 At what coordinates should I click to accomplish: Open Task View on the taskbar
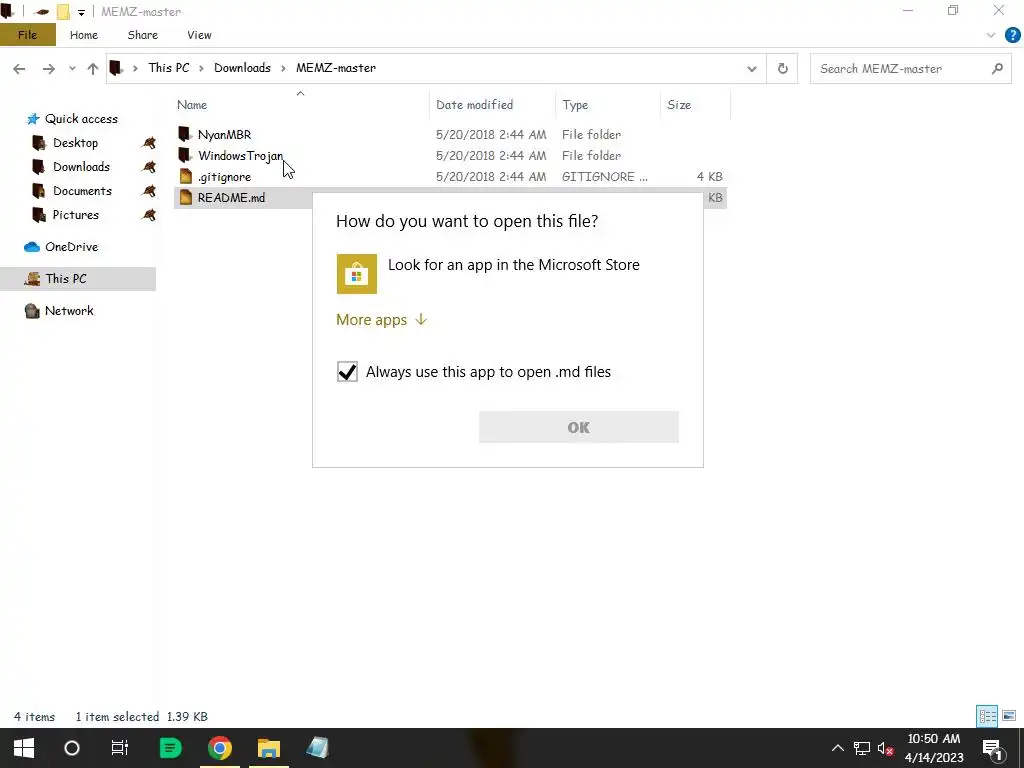[x=120, y=748]
